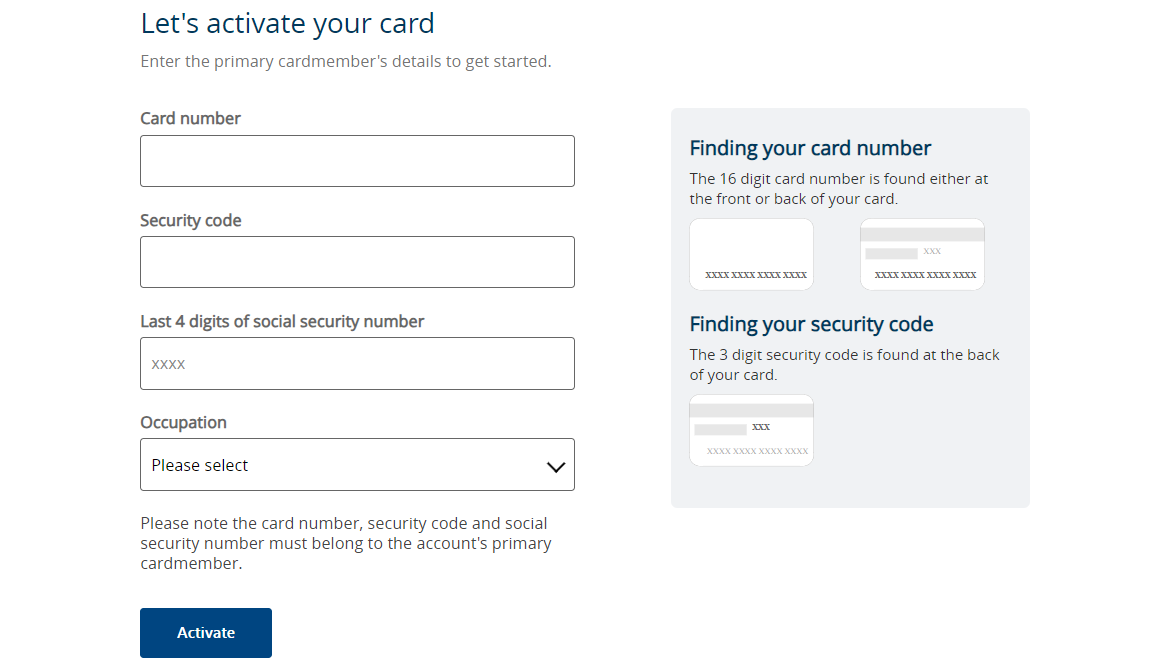This screenshot has width=1168, height=665.
Task: Click the 'Finding your security code' heading
Action: point(811,324)
